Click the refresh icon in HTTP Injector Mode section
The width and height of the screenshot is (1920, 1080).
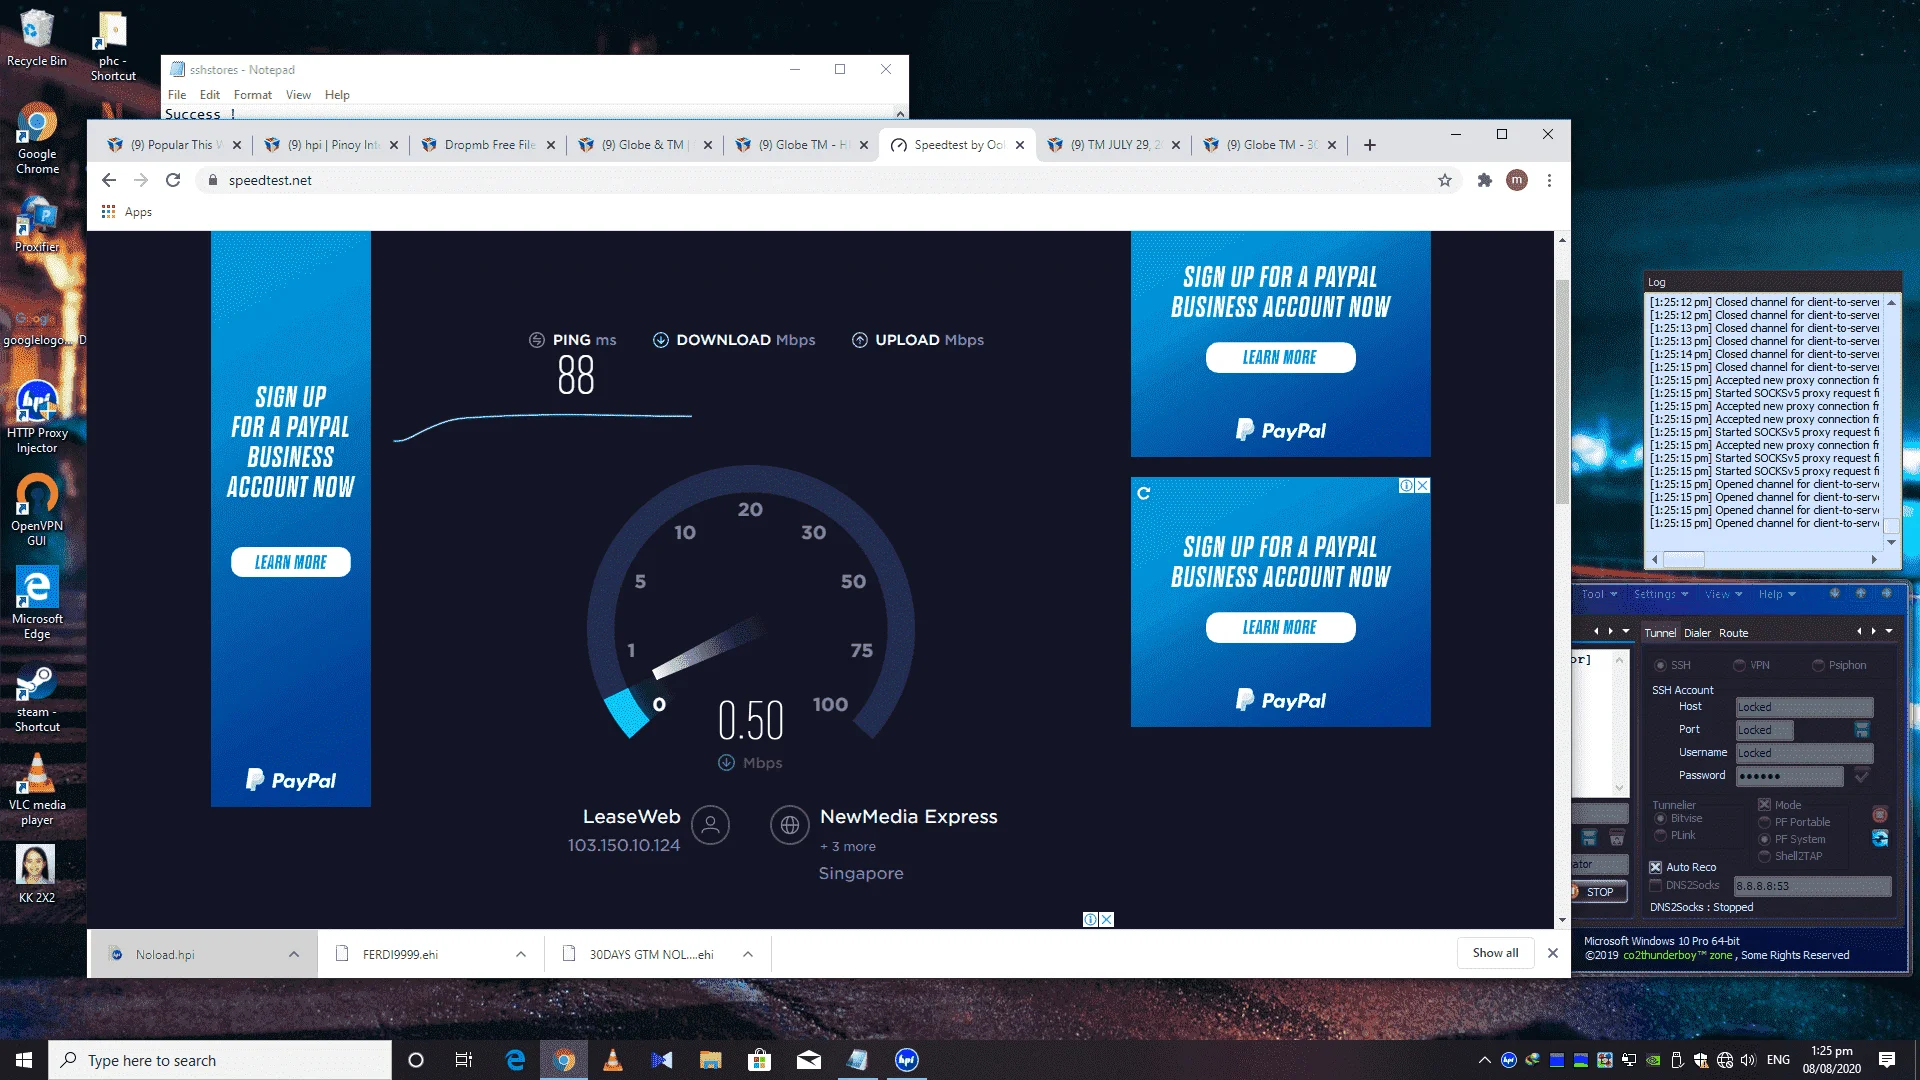[x=1880, y=838]
